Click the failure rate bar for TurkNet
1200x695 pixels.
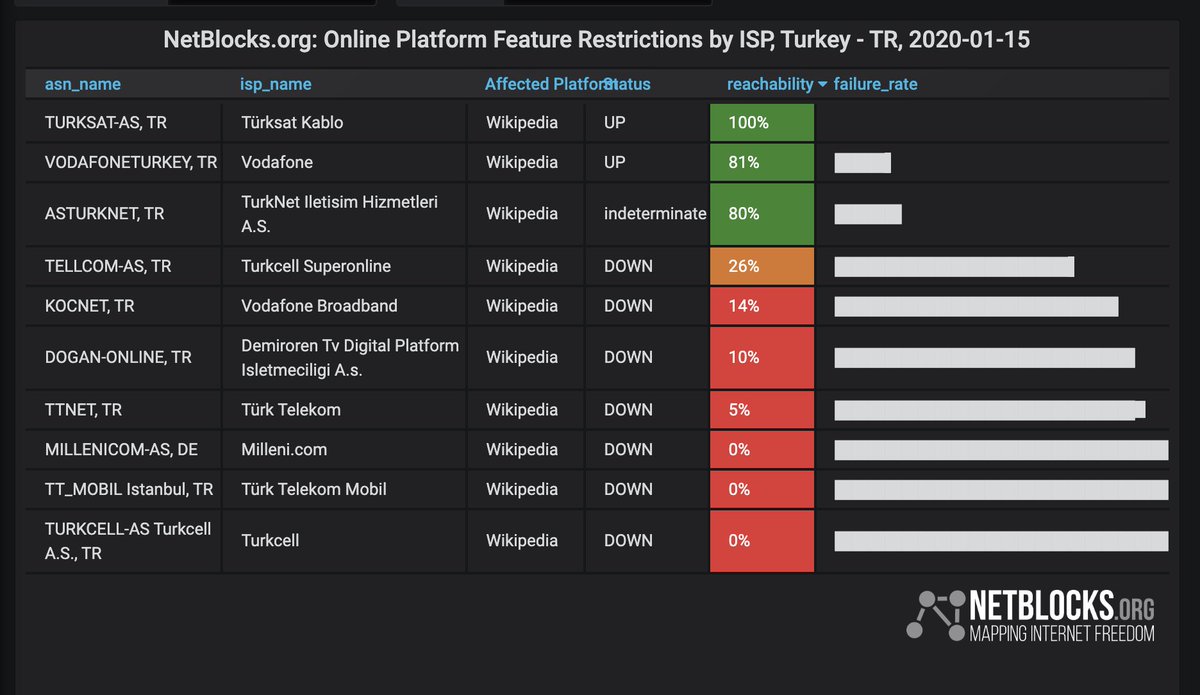click(x=868, y=214)
